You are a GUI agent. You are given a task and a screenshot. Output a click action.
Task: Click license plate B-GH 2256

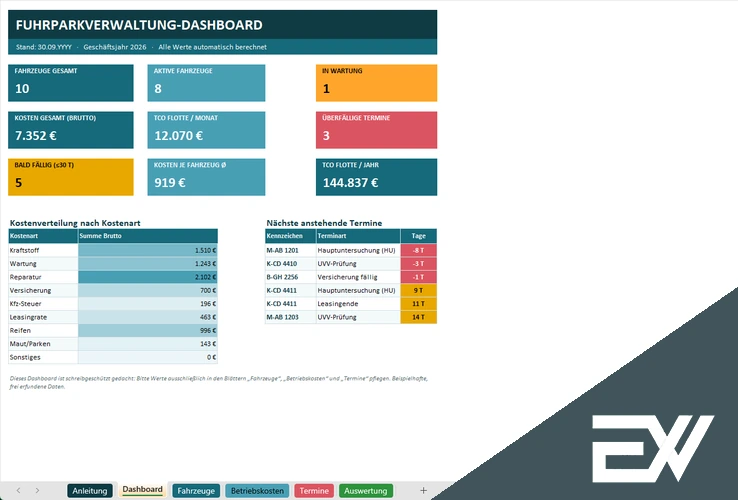pyautogui.click(x=282, y=277)
